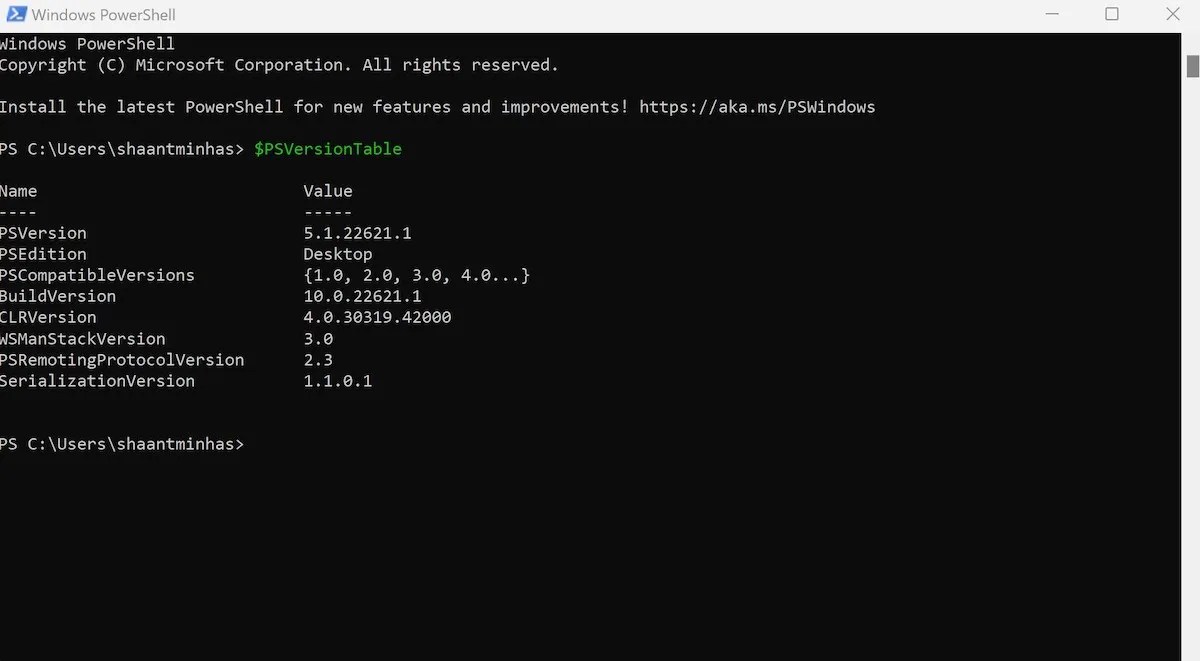
Task: Click the maximize button
Action: 1111,14
